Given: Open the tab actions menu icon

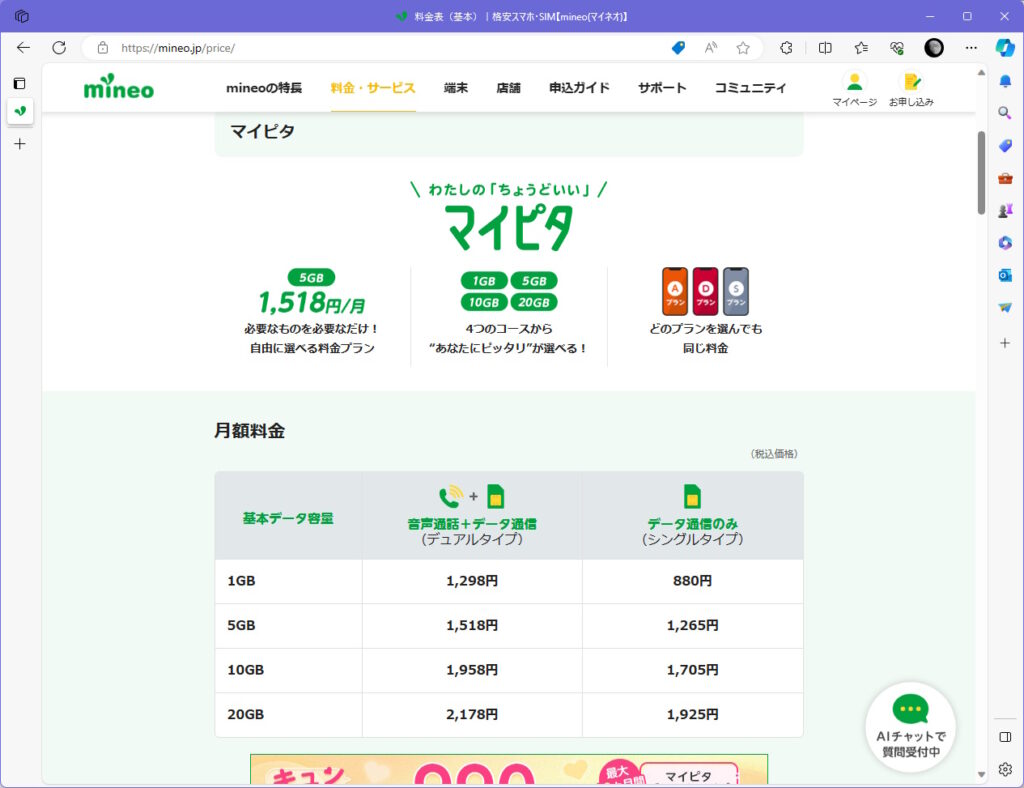Looking at the screenshot, I should [20, 83].
